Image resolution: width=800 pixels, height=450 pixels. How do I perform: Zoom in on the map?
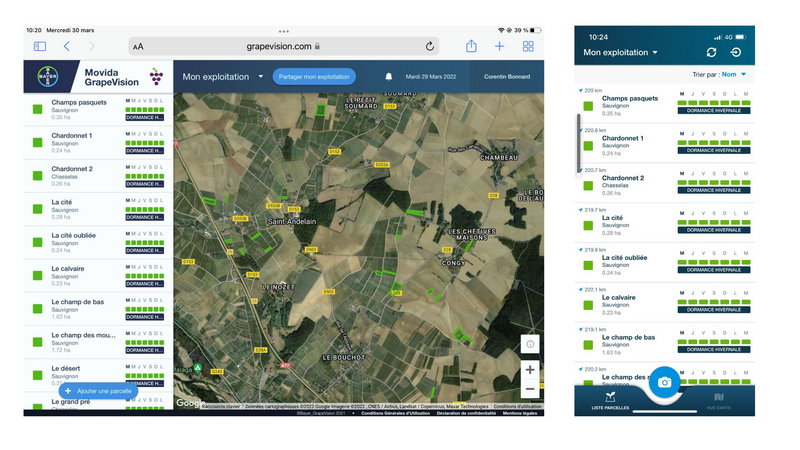[530, 370]
